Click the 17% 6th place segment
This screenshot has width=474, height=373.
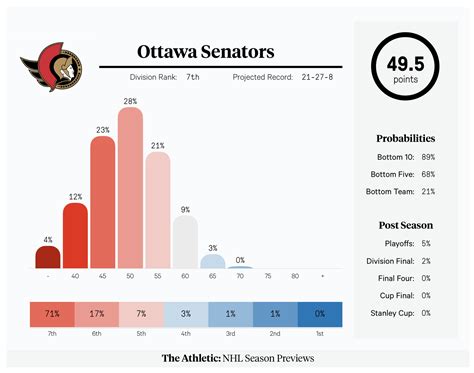97,314
